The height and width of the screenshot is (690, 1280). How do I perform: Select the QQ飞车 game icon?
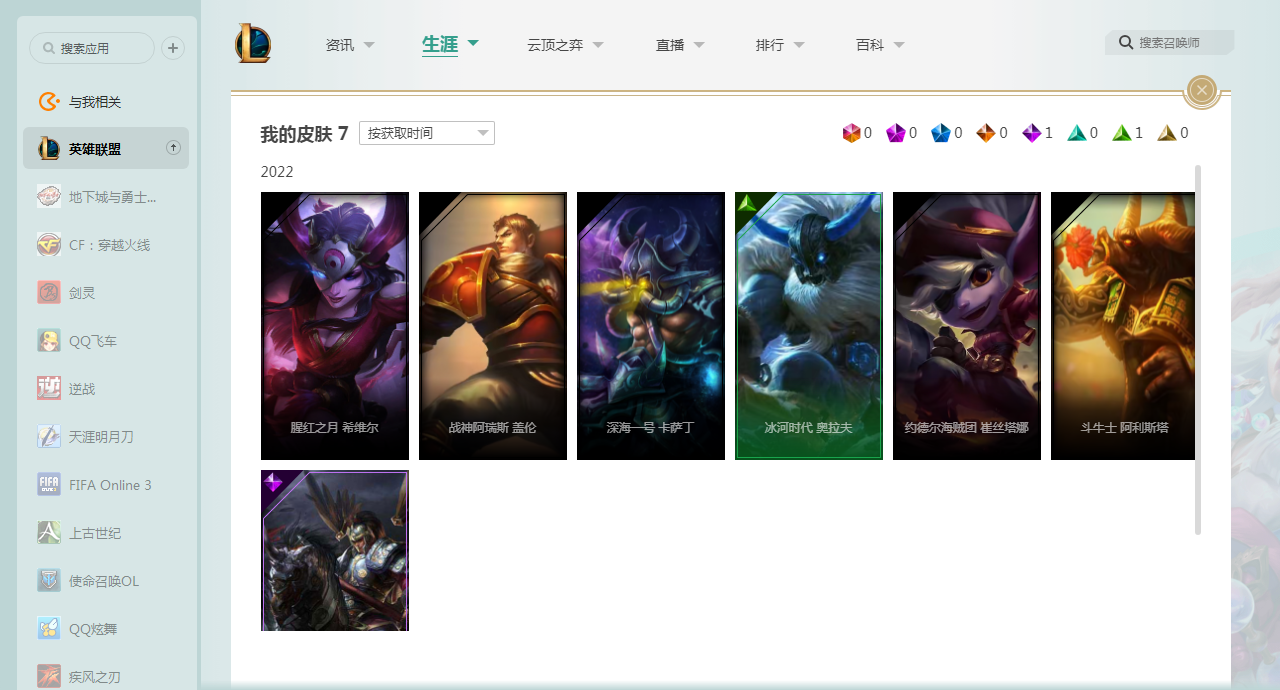[49, 341]
